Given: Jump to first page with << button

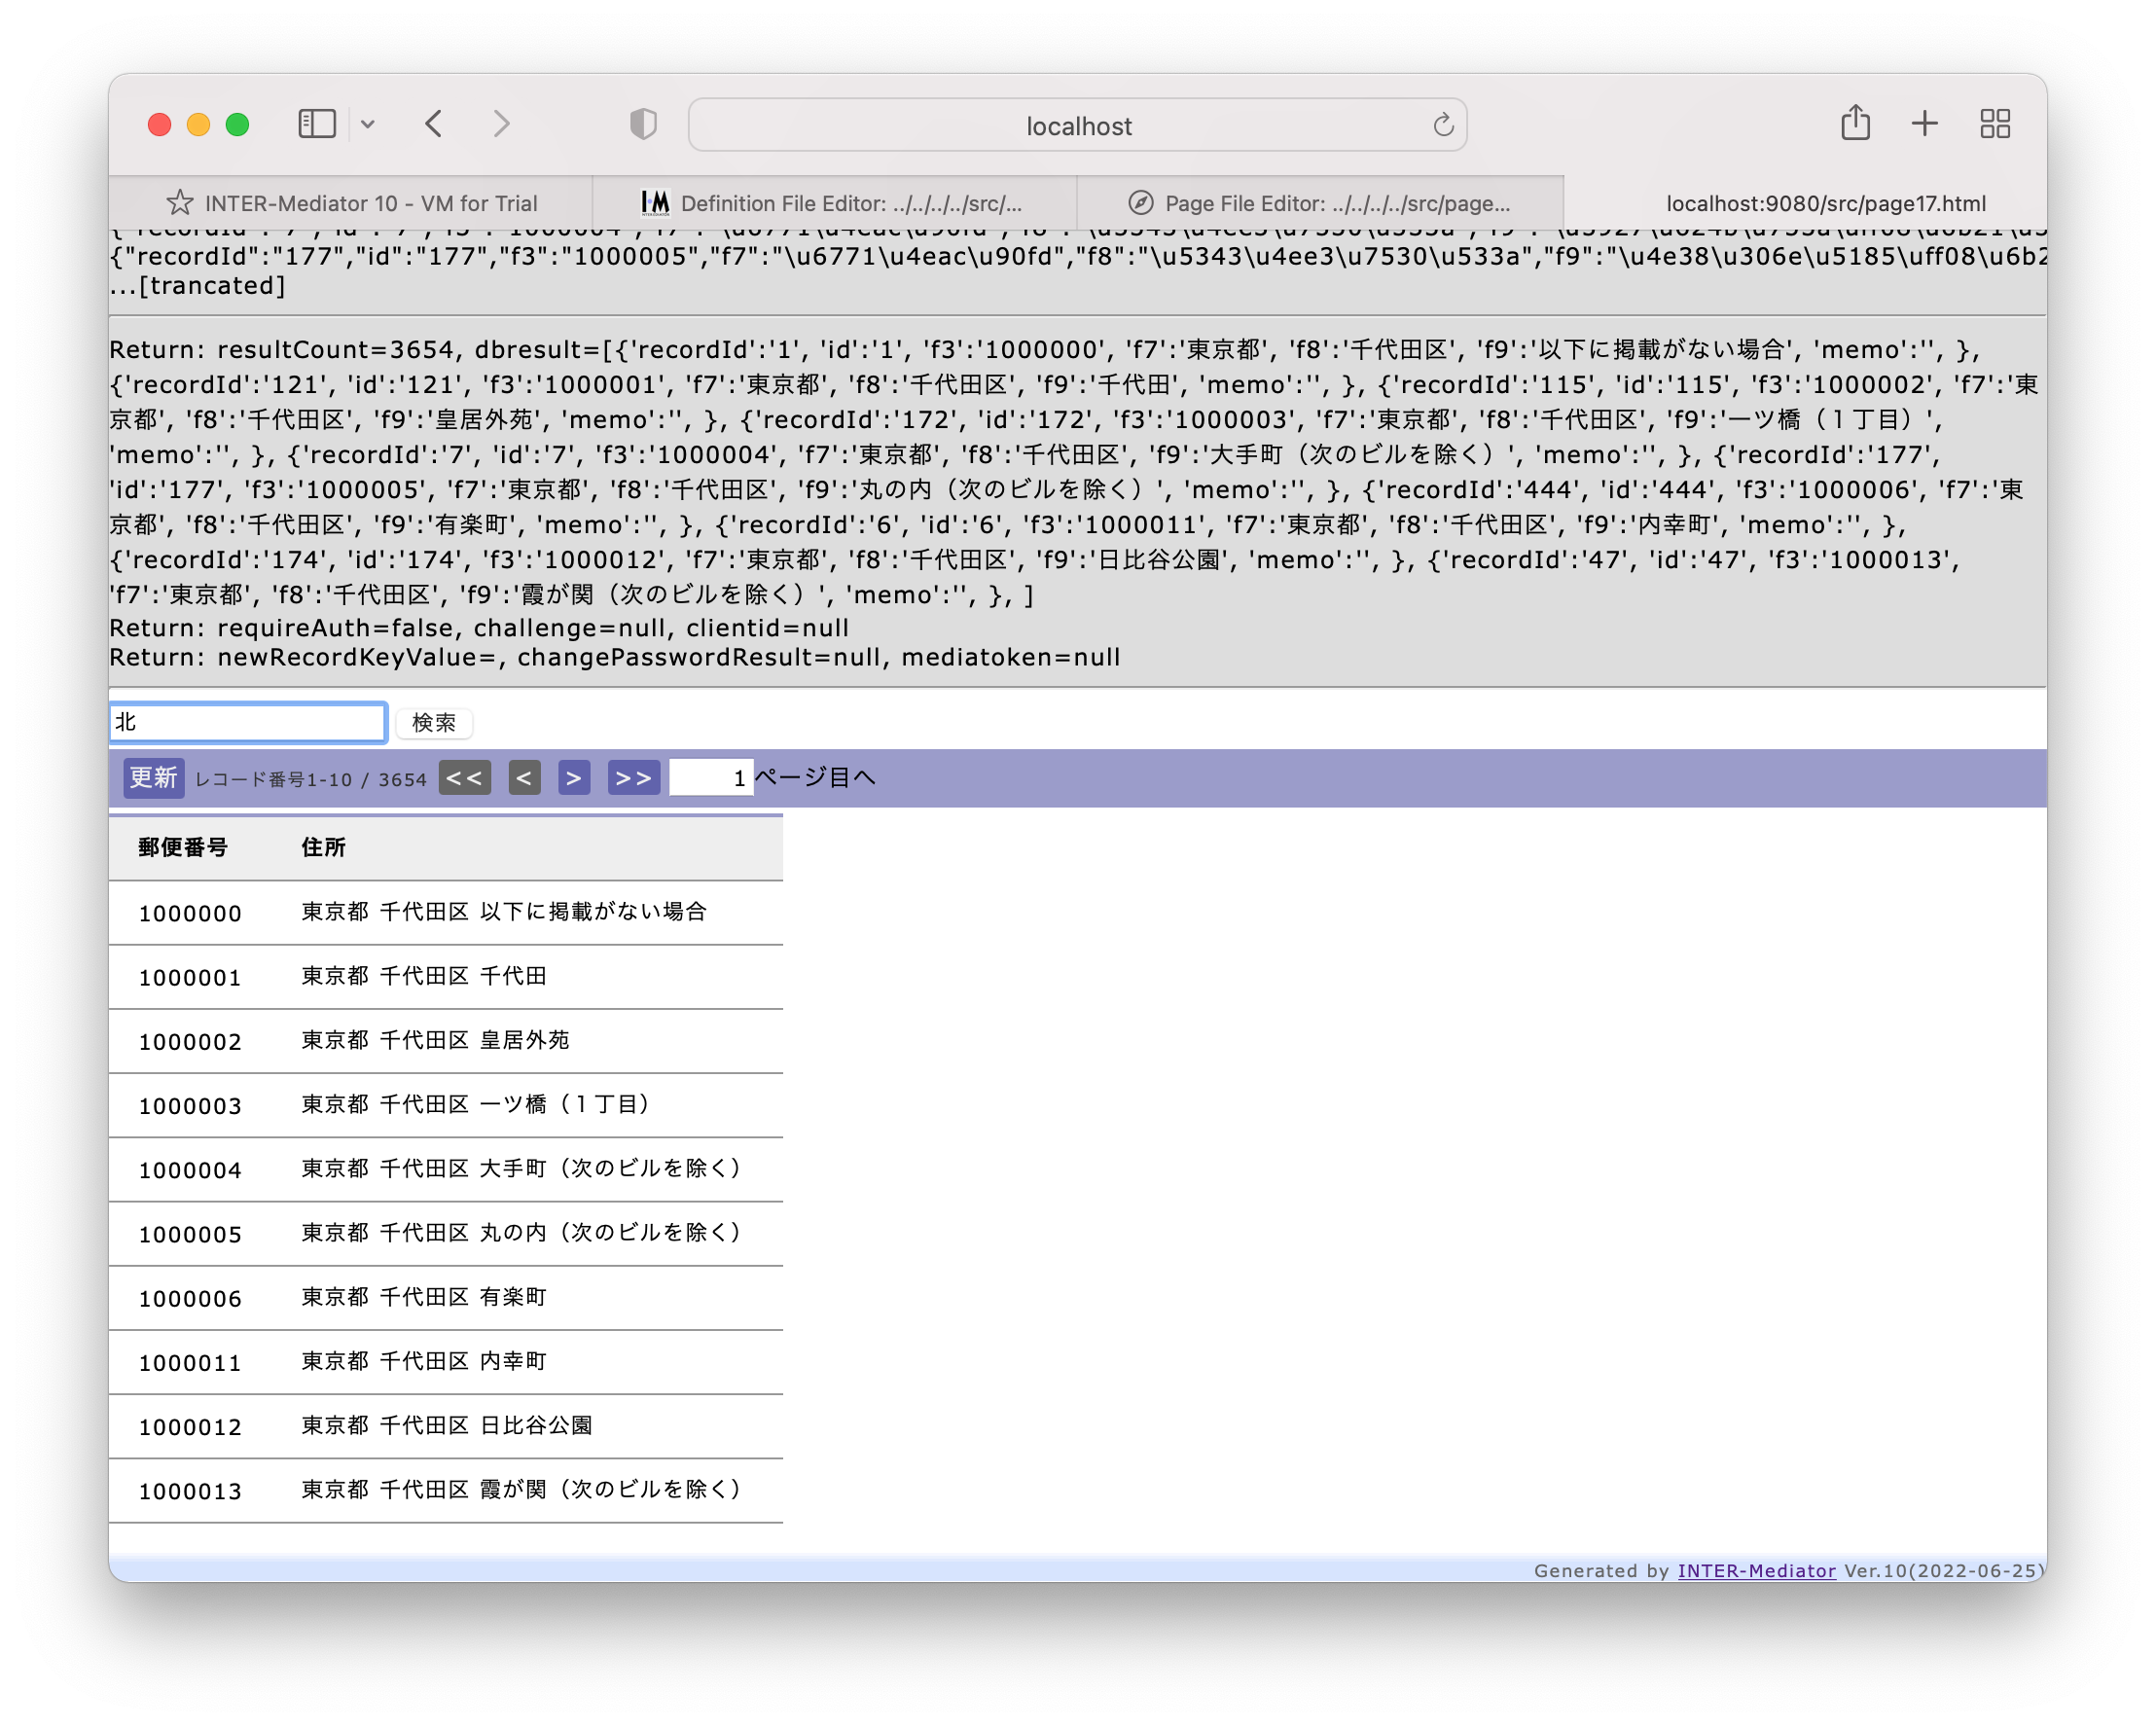Looking at the screenshot, I should coord(464,778).
